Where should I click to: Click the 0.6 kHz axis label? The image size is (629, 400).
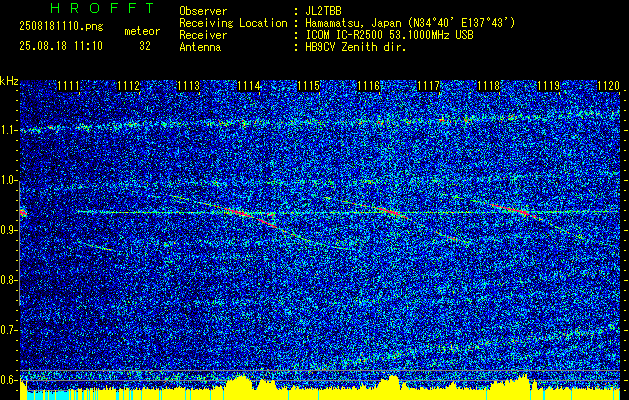[x=8, y=380]
